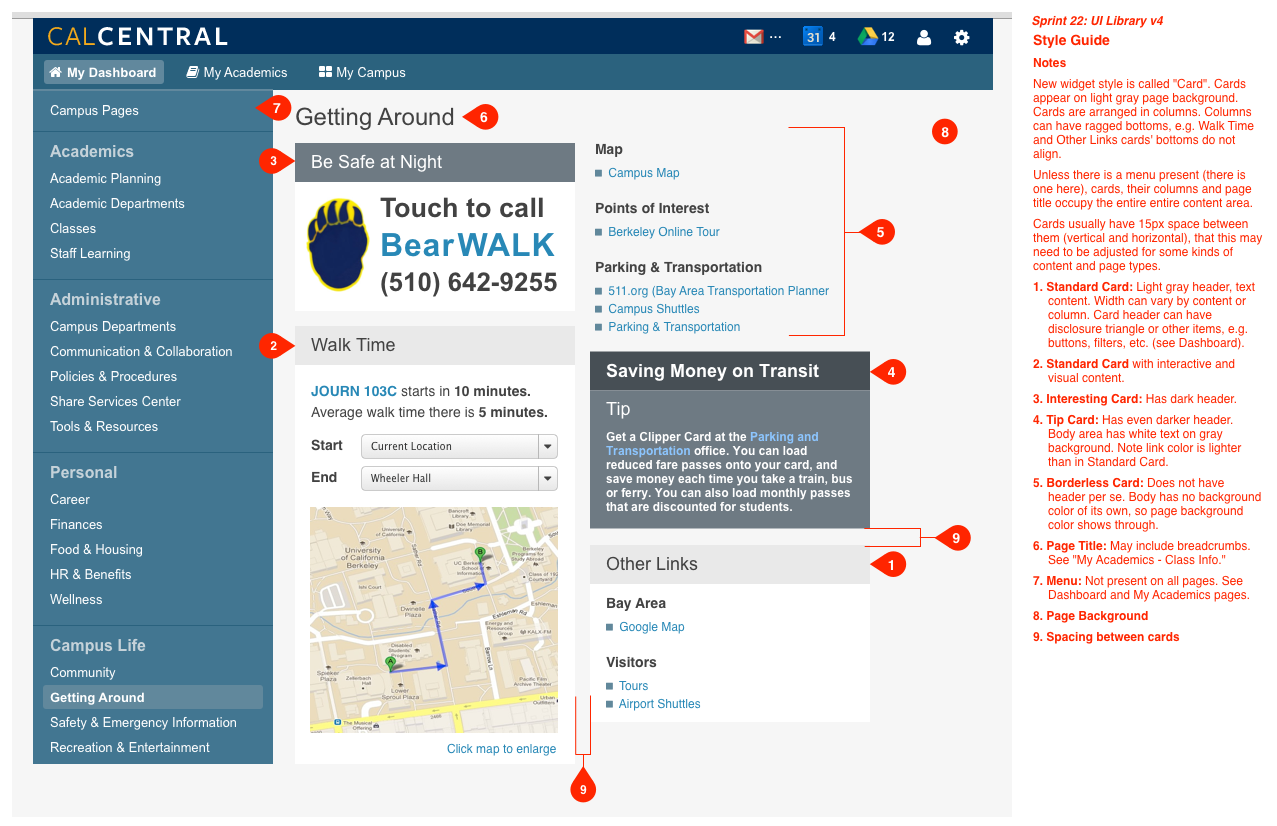The height and width of the screenshot is (826, 1277).
Task: Select Campus Departments in the sidebar
Action: pos(113,326)
